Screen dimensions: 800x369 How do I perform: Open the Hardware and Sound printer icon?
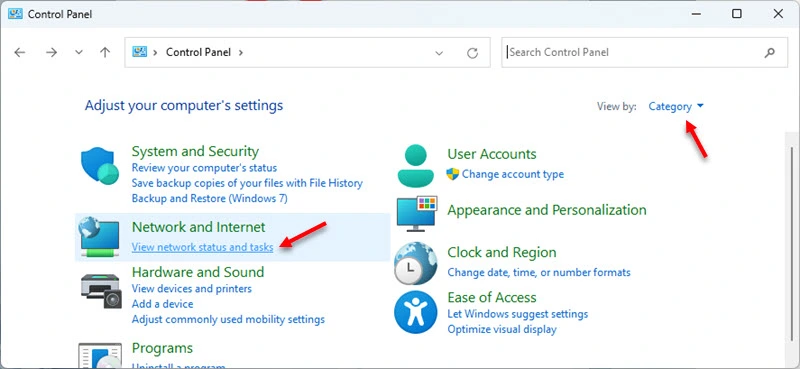click(102, 291)
